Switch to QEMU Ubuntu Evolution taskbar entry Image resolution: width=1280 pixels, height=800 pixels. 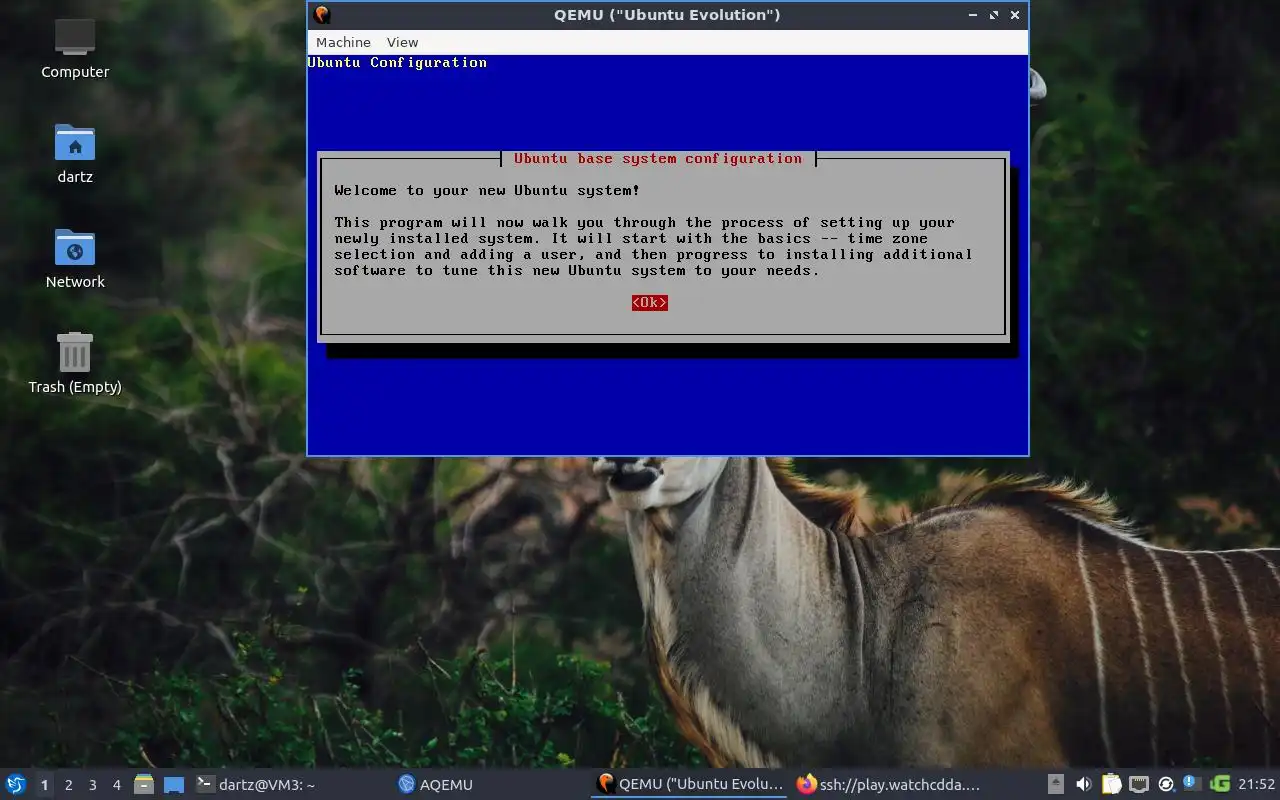click(x=690, y=784)
